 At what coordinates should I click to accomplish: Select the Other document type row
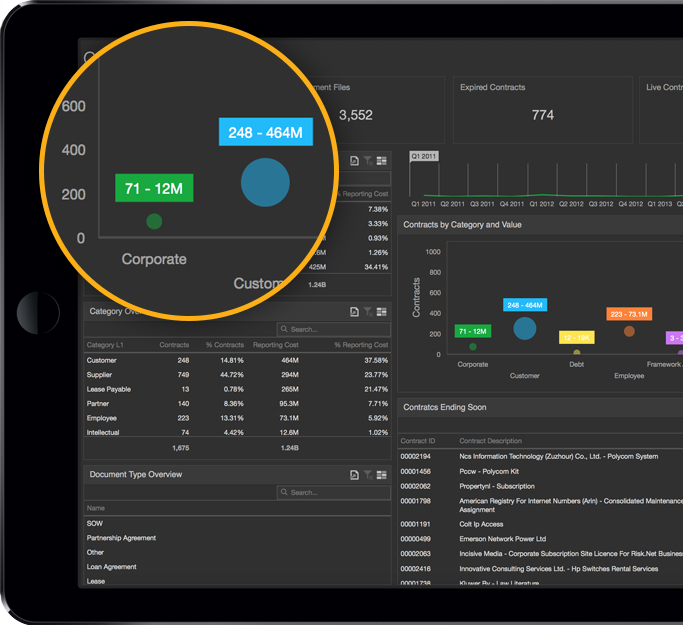(237, 552)
